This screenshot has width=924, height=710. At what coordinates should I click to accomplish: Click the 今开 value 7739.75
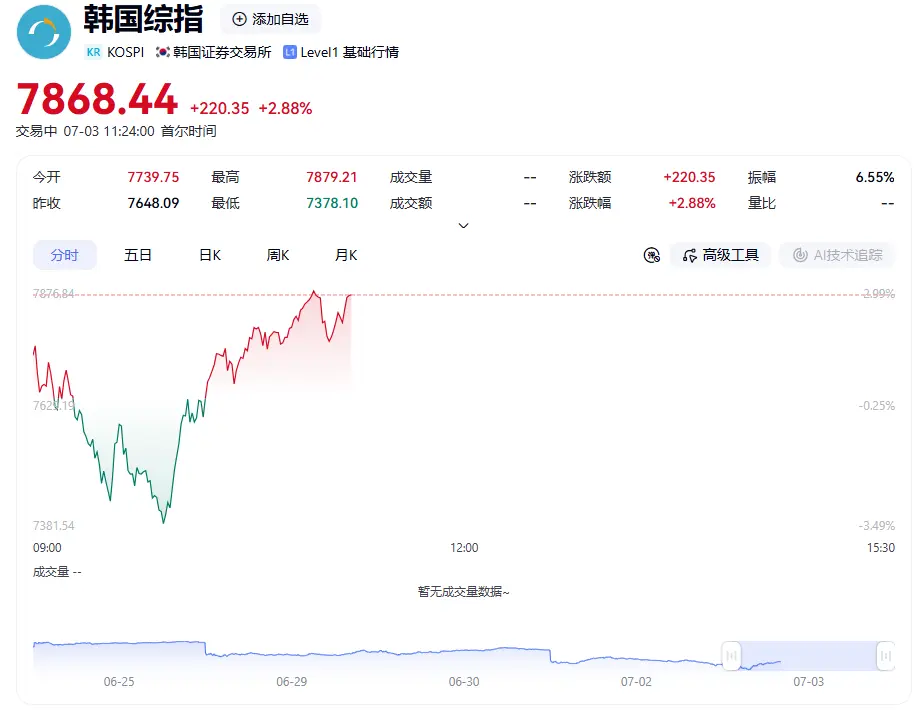click(x=153, y=177)
